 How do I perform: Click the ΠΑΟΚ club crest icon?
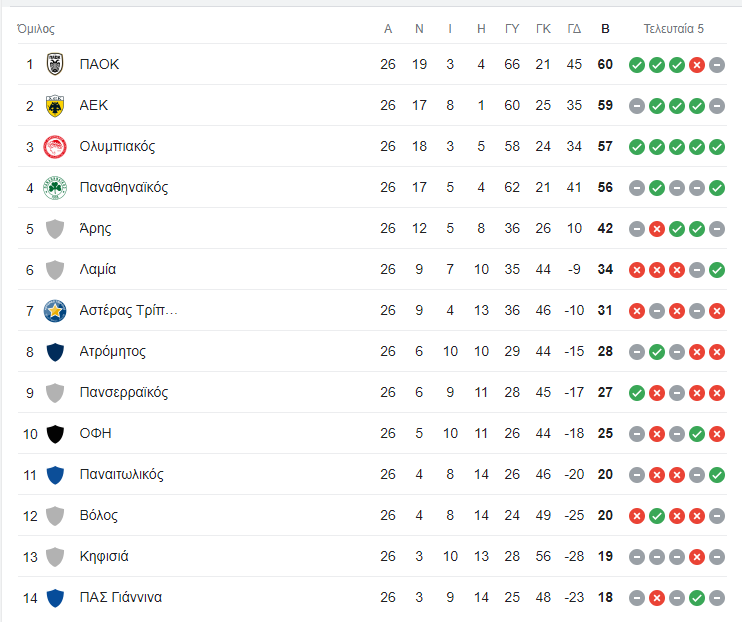55,65
